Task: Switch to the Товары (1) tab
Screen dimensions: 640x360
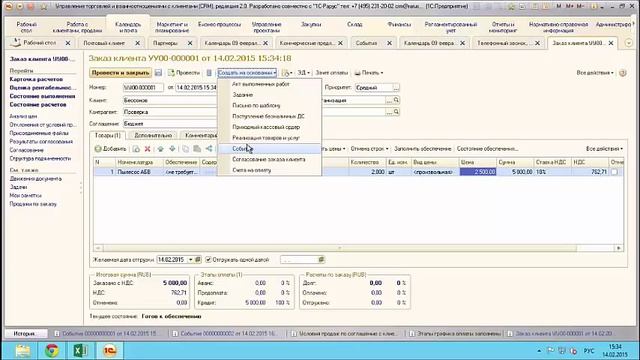Action: (108, 136)
